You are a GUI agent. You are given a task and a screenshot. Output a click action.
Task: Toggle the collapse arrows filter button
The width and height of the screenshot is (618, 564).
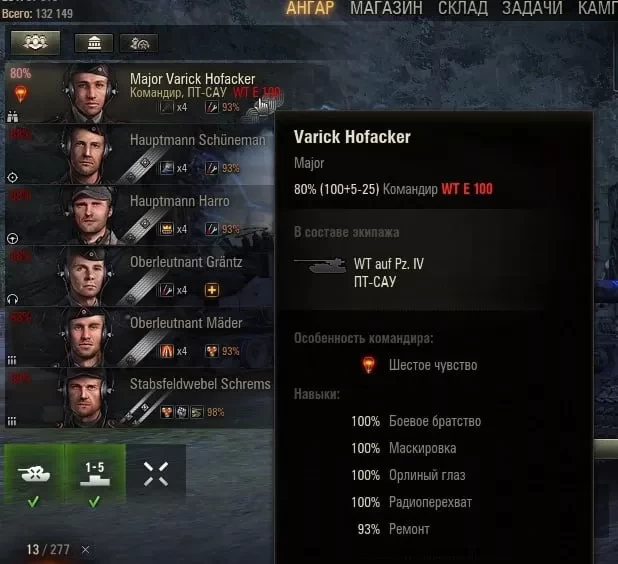tap(156, 474)
